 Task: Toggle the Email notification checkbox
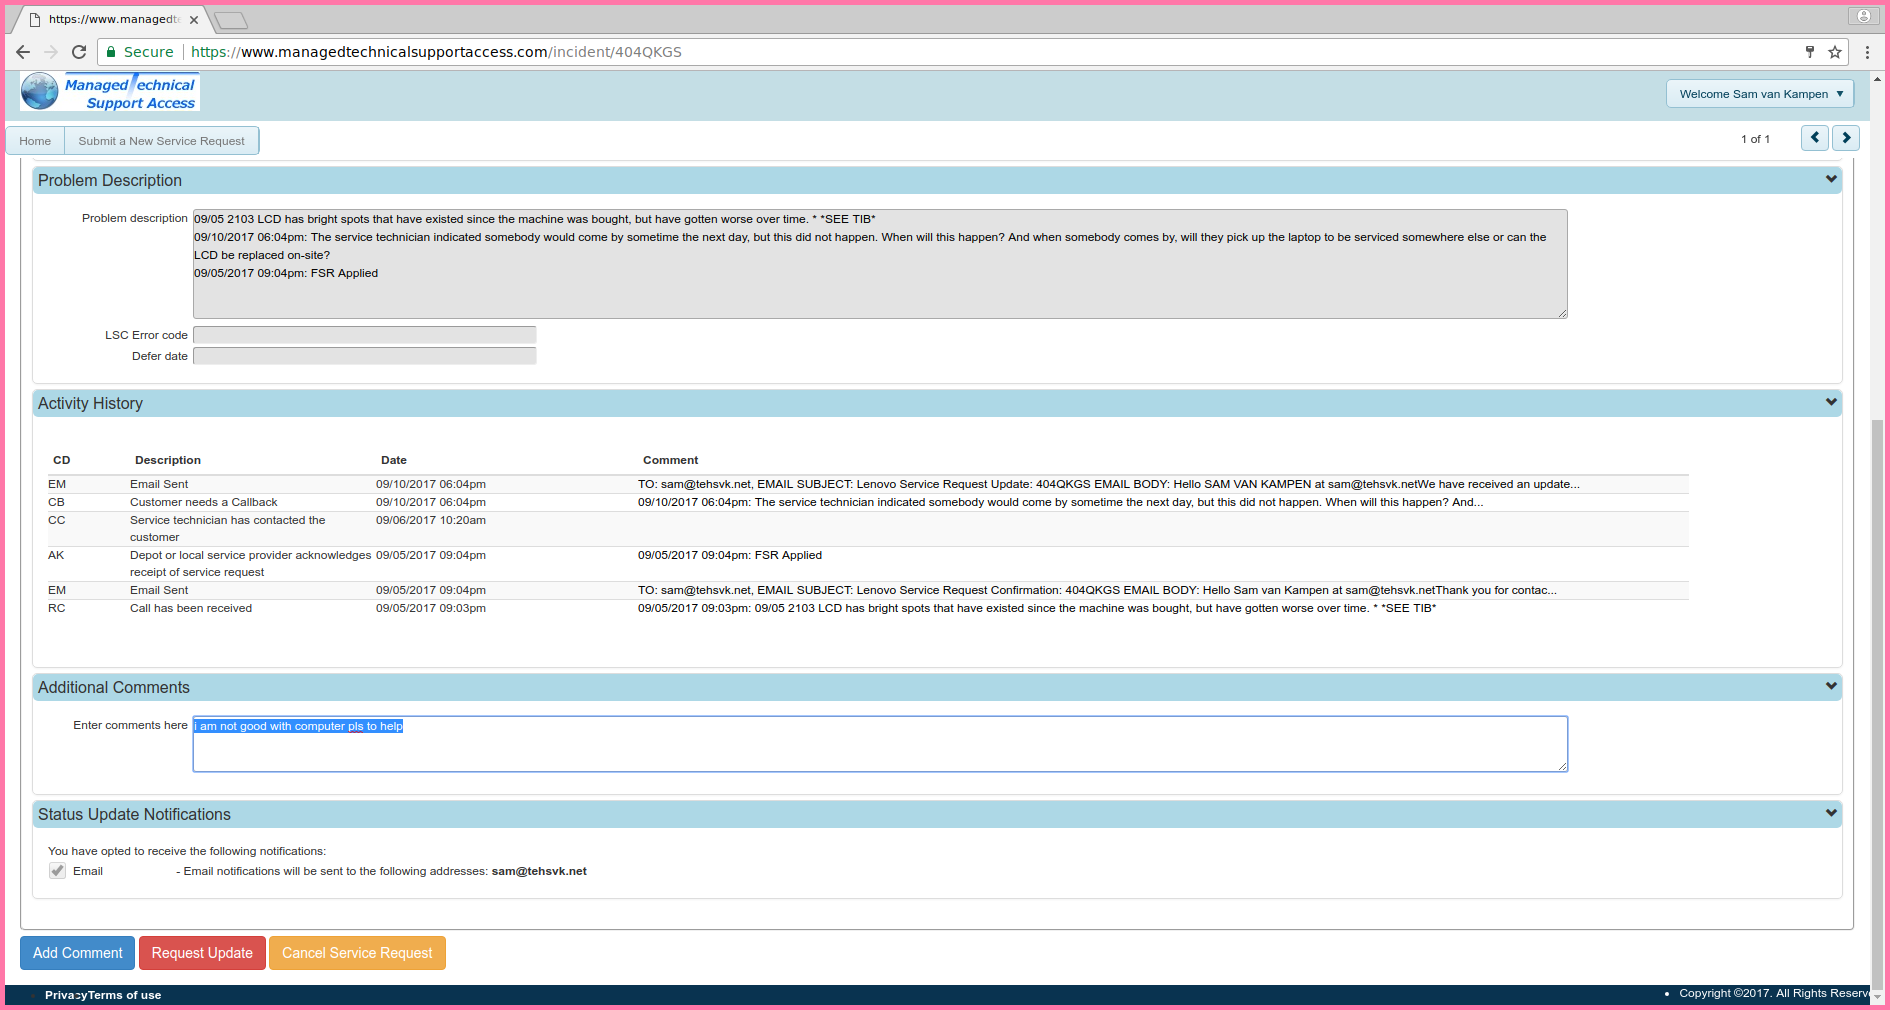point(58,871)
